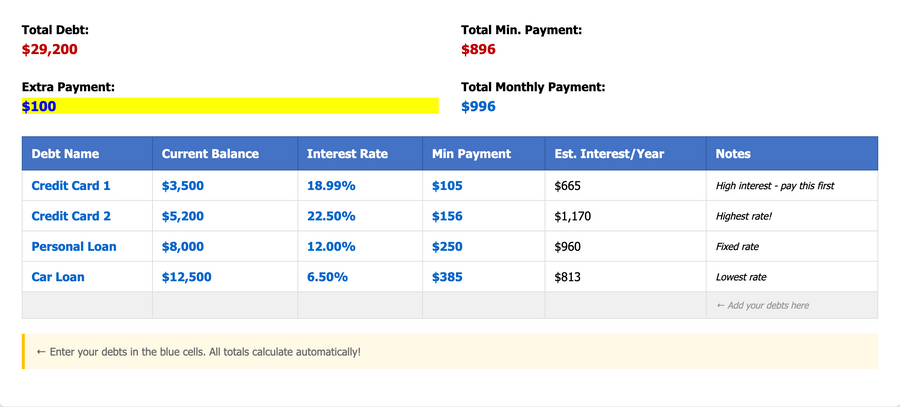Select the $250 min payment cell
900x407 pixels.
(484, 247)
